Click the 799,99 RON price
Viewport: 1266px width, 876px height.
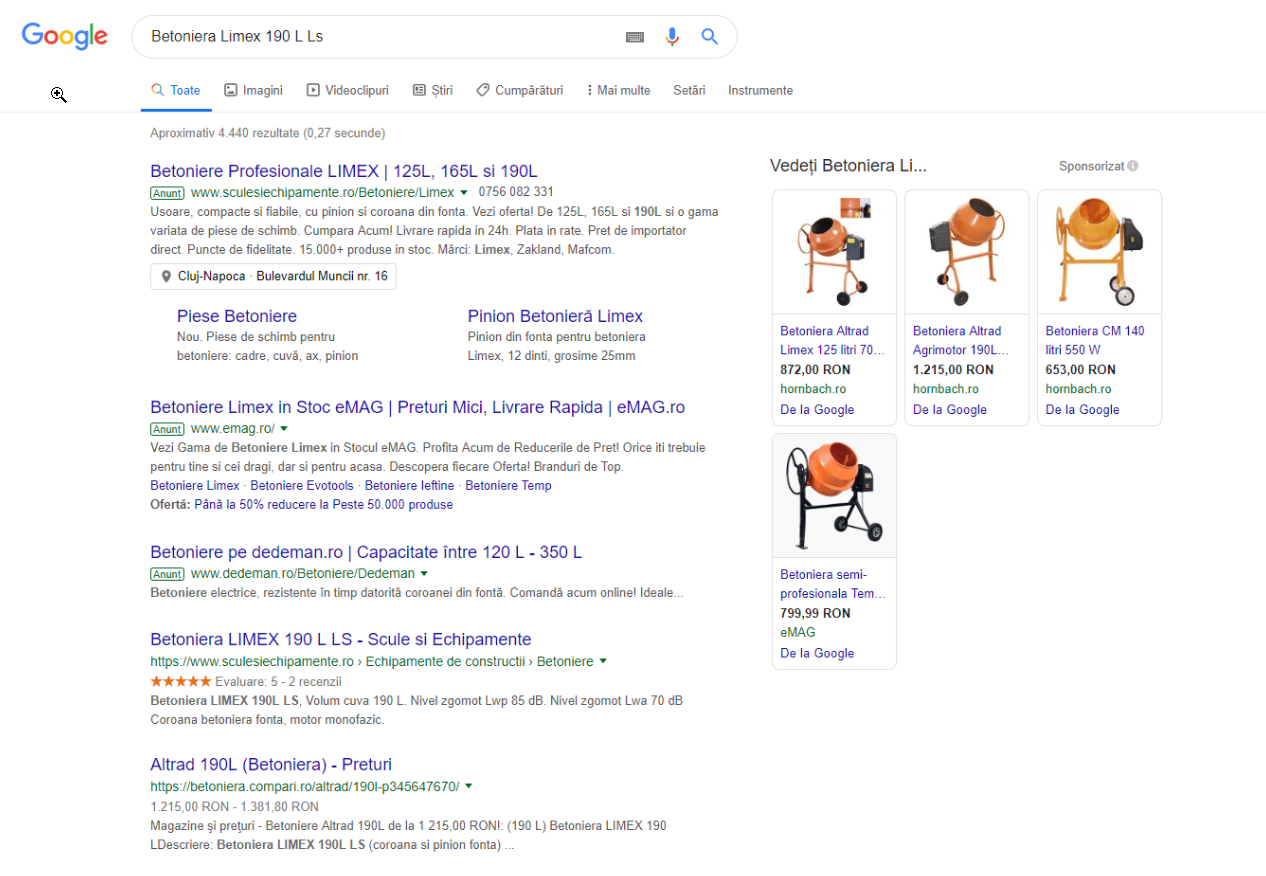[815, 613]
